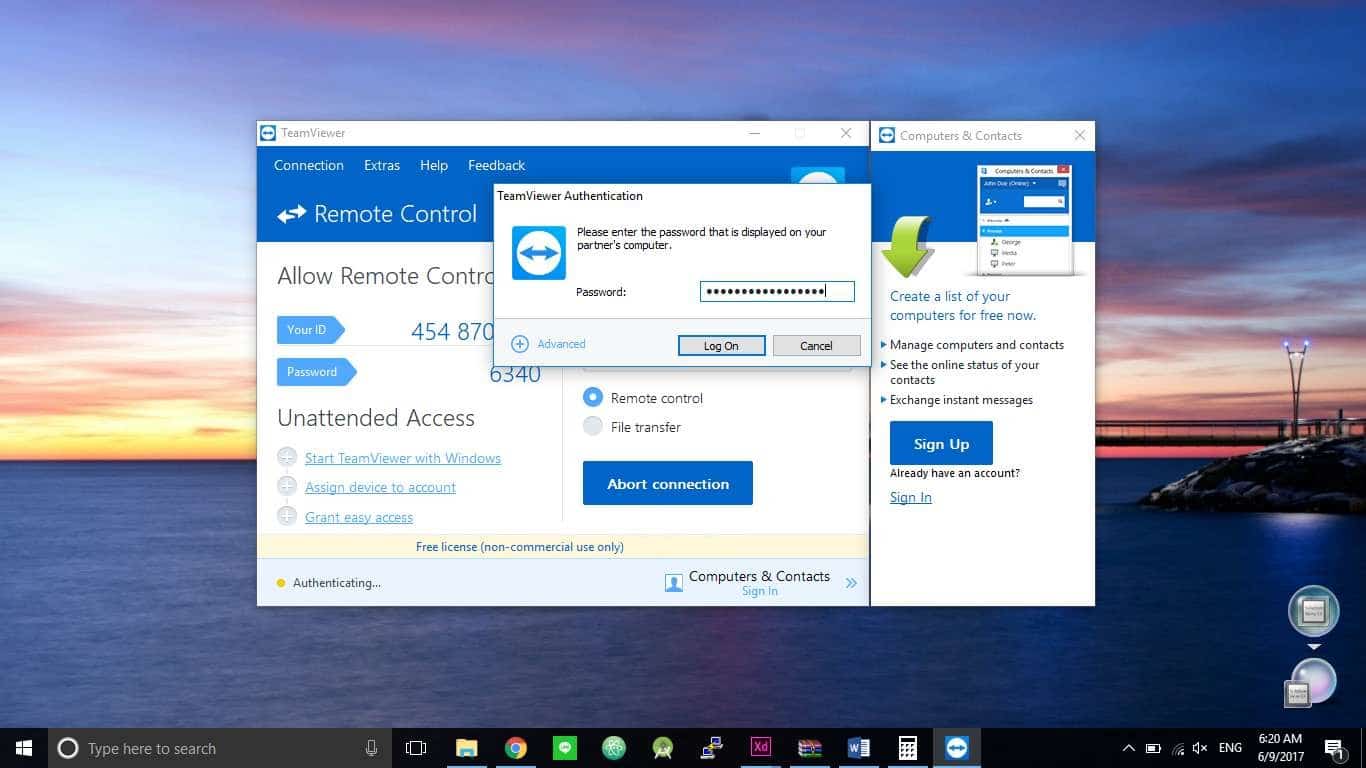This screenshot has width=1366, height=768.
Task: Click muted volume icon in tray
Action: [1201, 748]
